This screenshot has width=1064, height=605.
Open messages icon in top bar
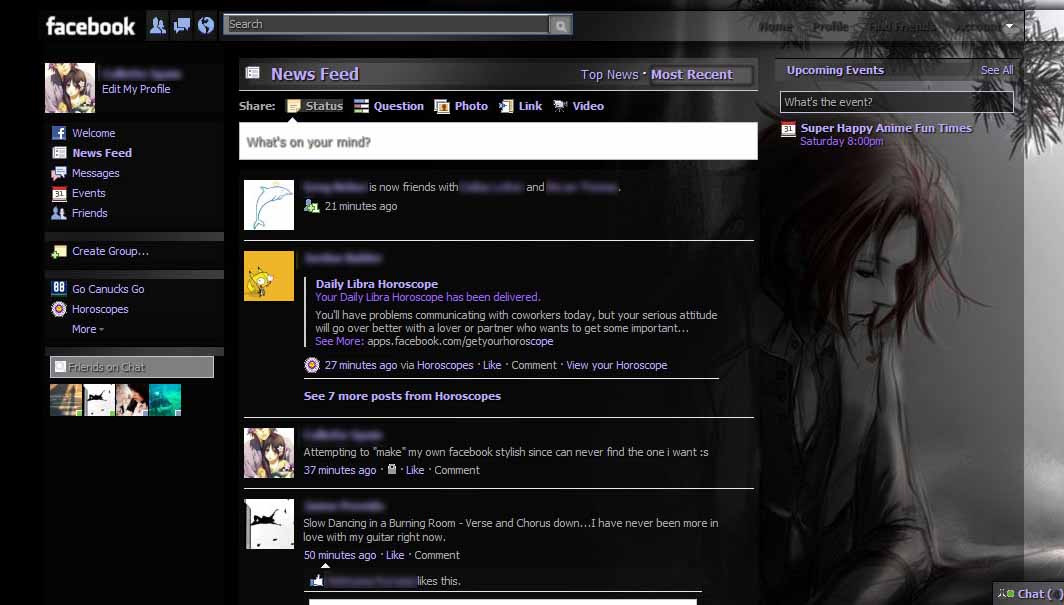point(182,26)
